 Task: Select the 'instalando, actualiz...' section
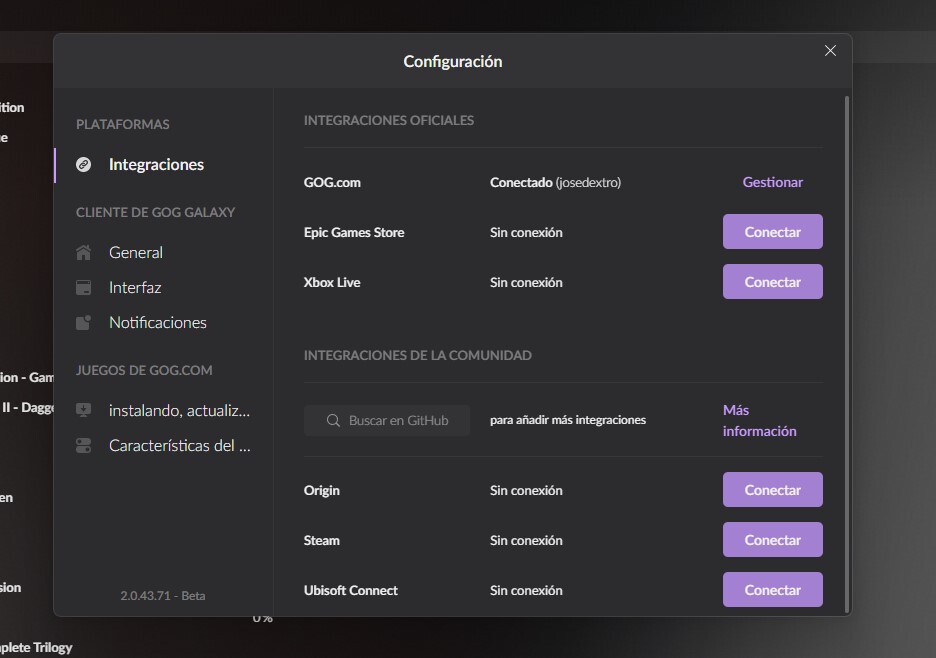pyautogui.click(x=179, y=411)
